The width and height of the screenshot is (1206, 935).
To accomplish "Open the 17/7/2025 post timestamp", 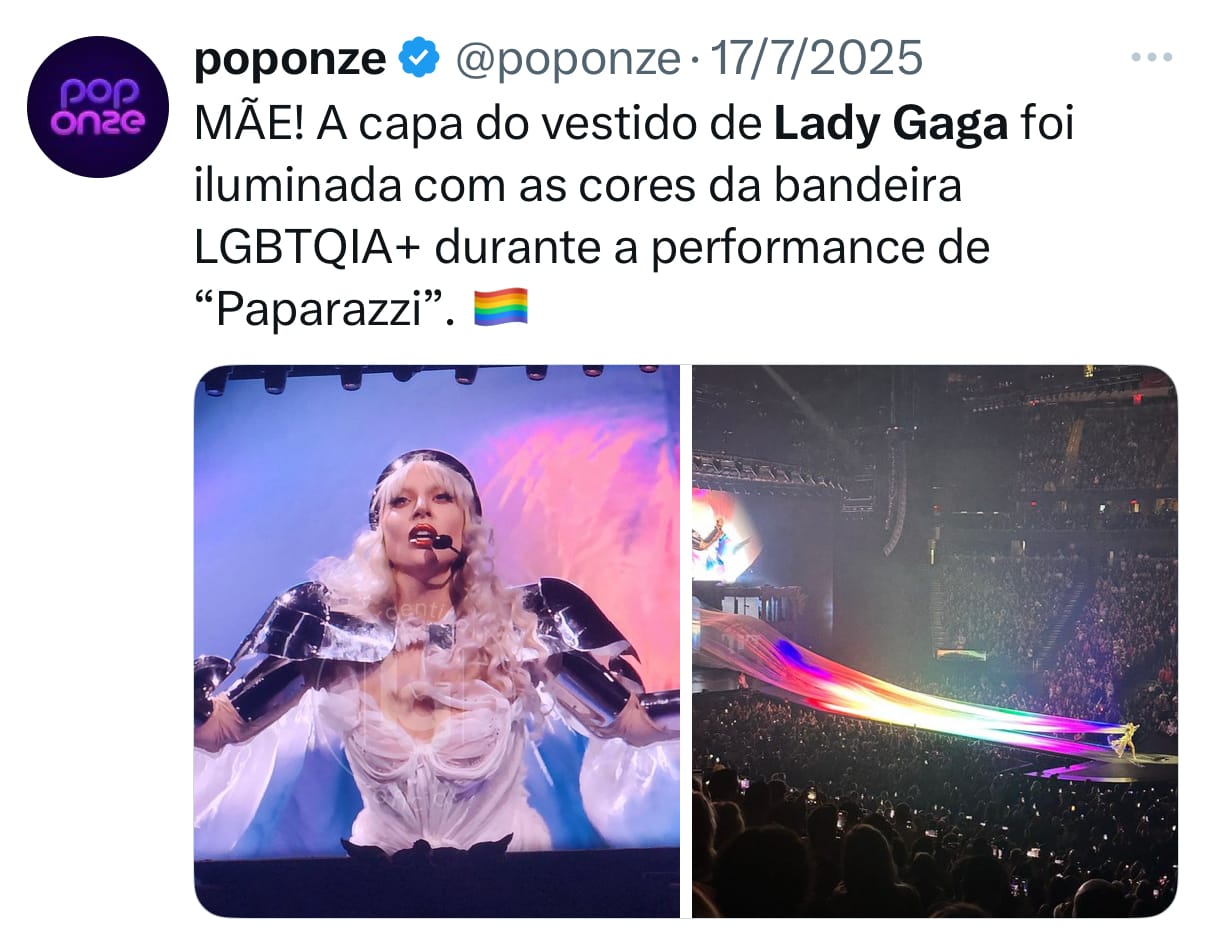I will click(815, 61).
